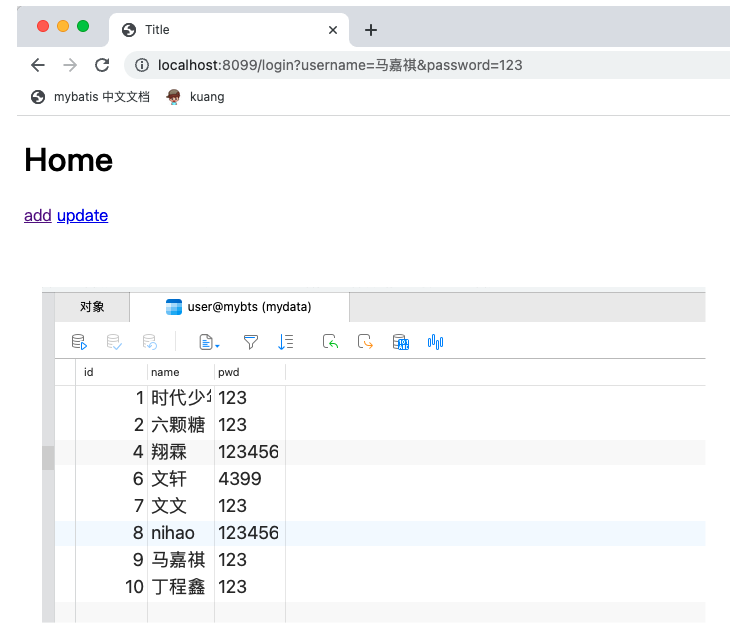Screen dimensions: 753x623
Task: Open a new browser tab with plus
Action: coord(371,30)
